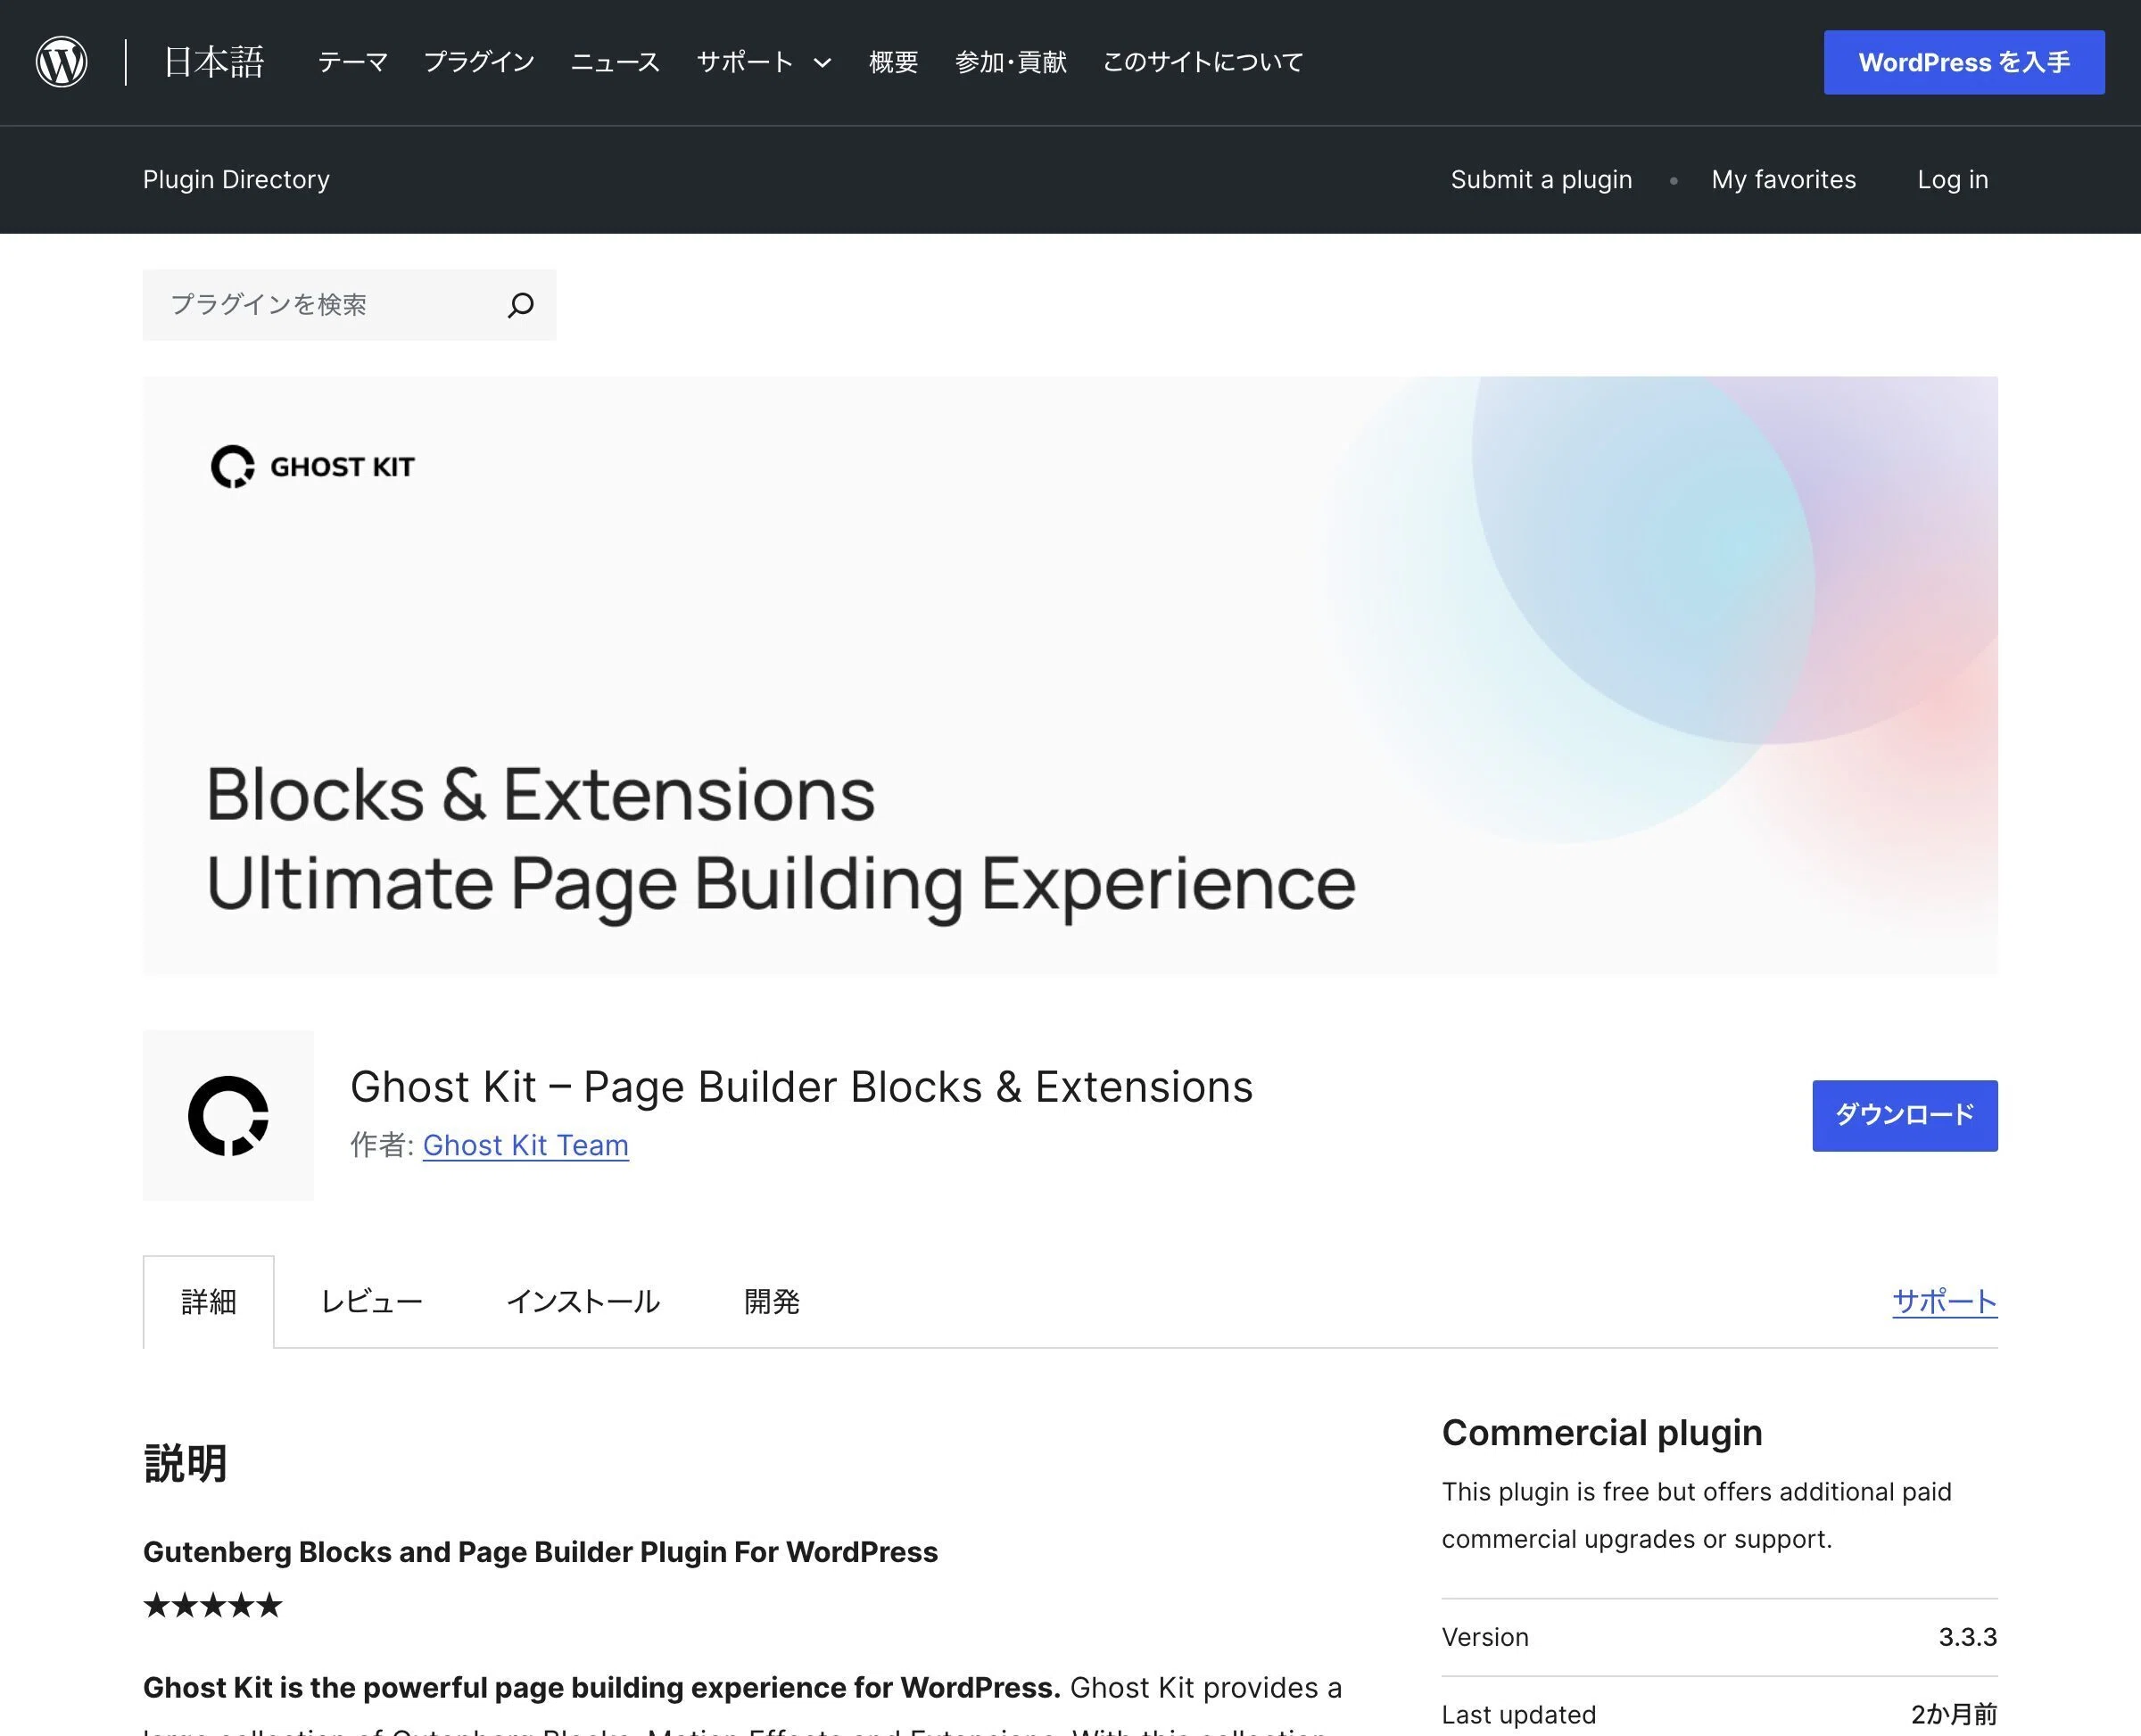
Task: Open the このサイトについて menu item
Action: click(1203, 62)
